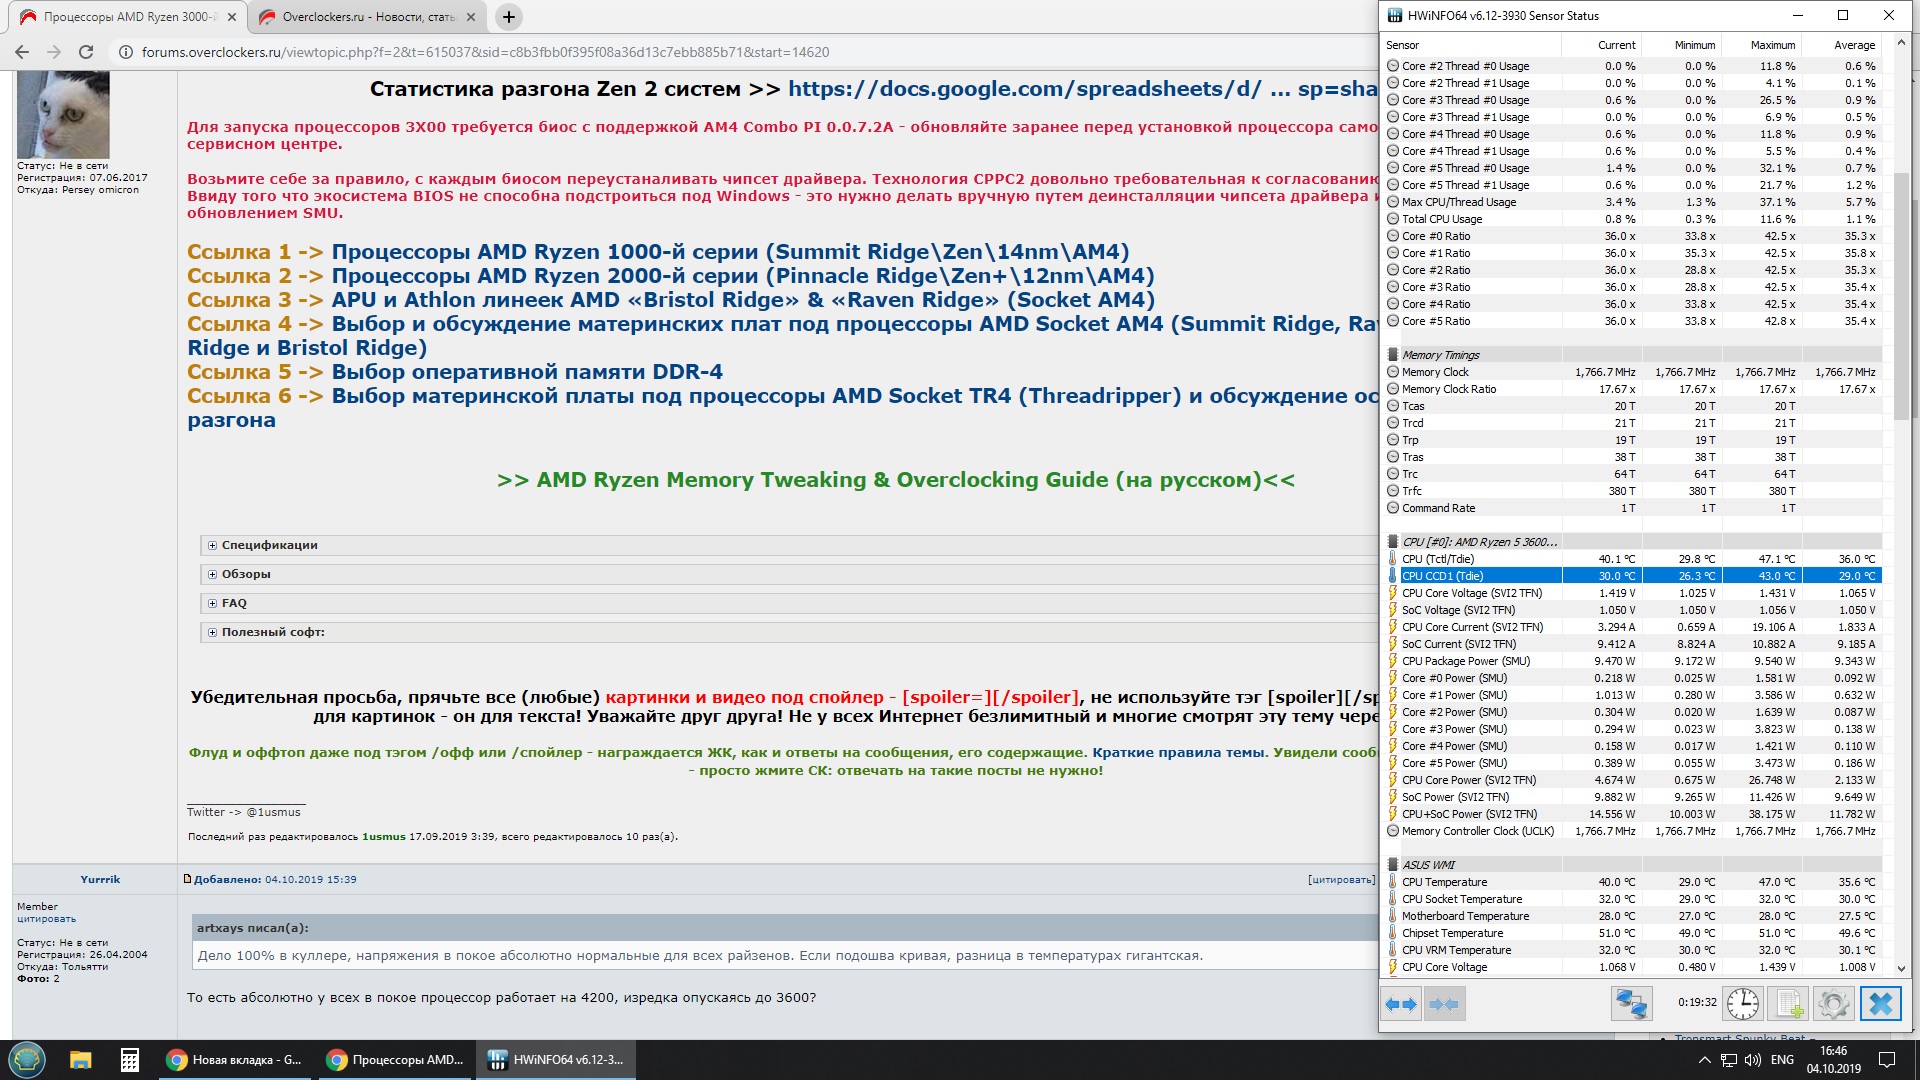Click the collapse columns arrows button in HWiNFO
Viewport: 1920px width, 1080px height.
tap(1444, 1003)
